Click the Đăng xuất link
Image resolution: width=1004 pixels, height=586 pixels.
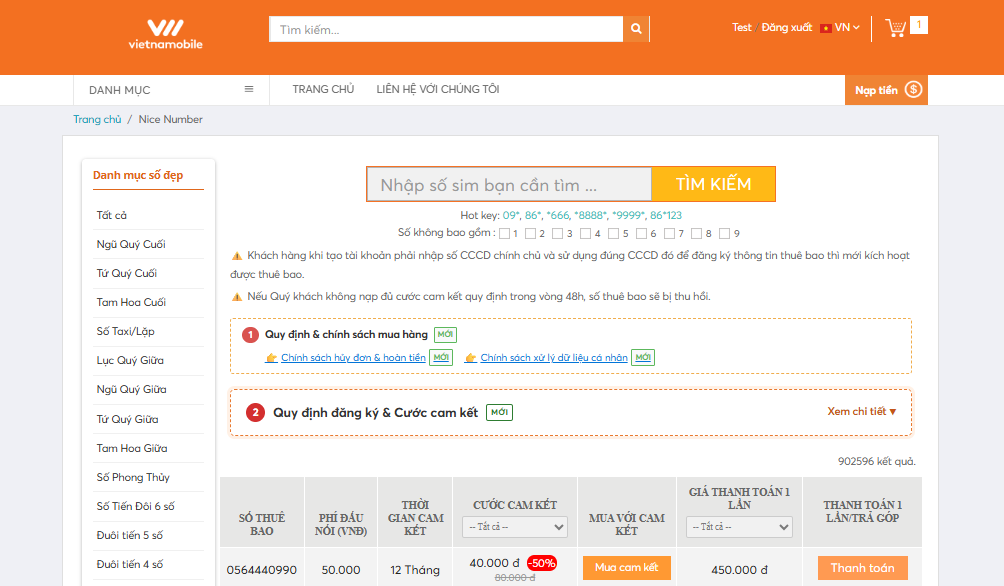pos(786,28)
